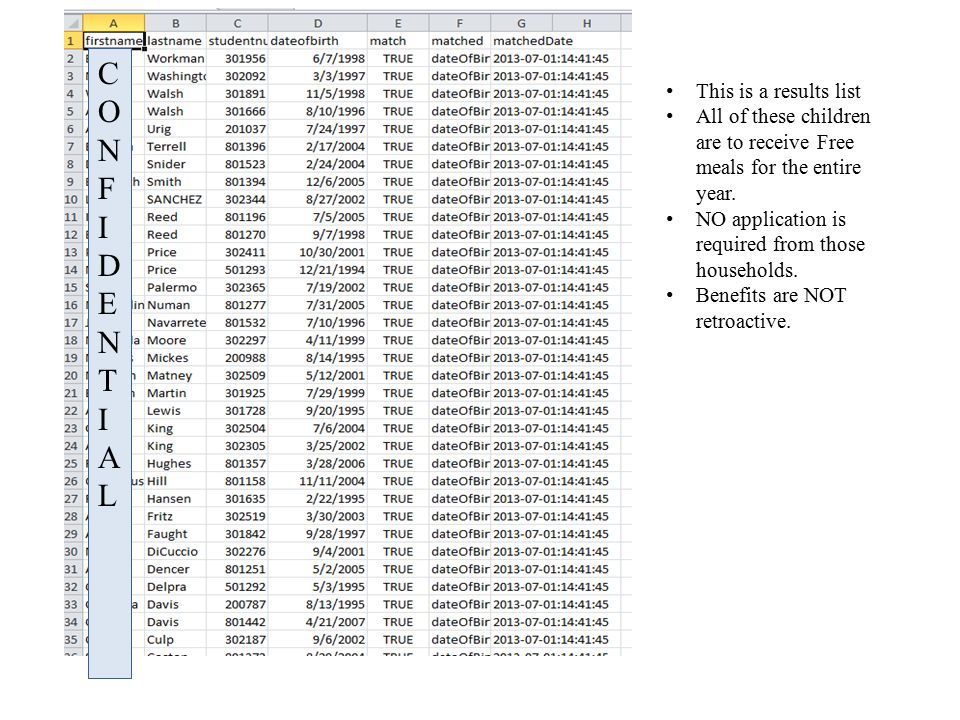Select the Palermo last name cell
The image size is (960, 720).
tap(176, 288)
